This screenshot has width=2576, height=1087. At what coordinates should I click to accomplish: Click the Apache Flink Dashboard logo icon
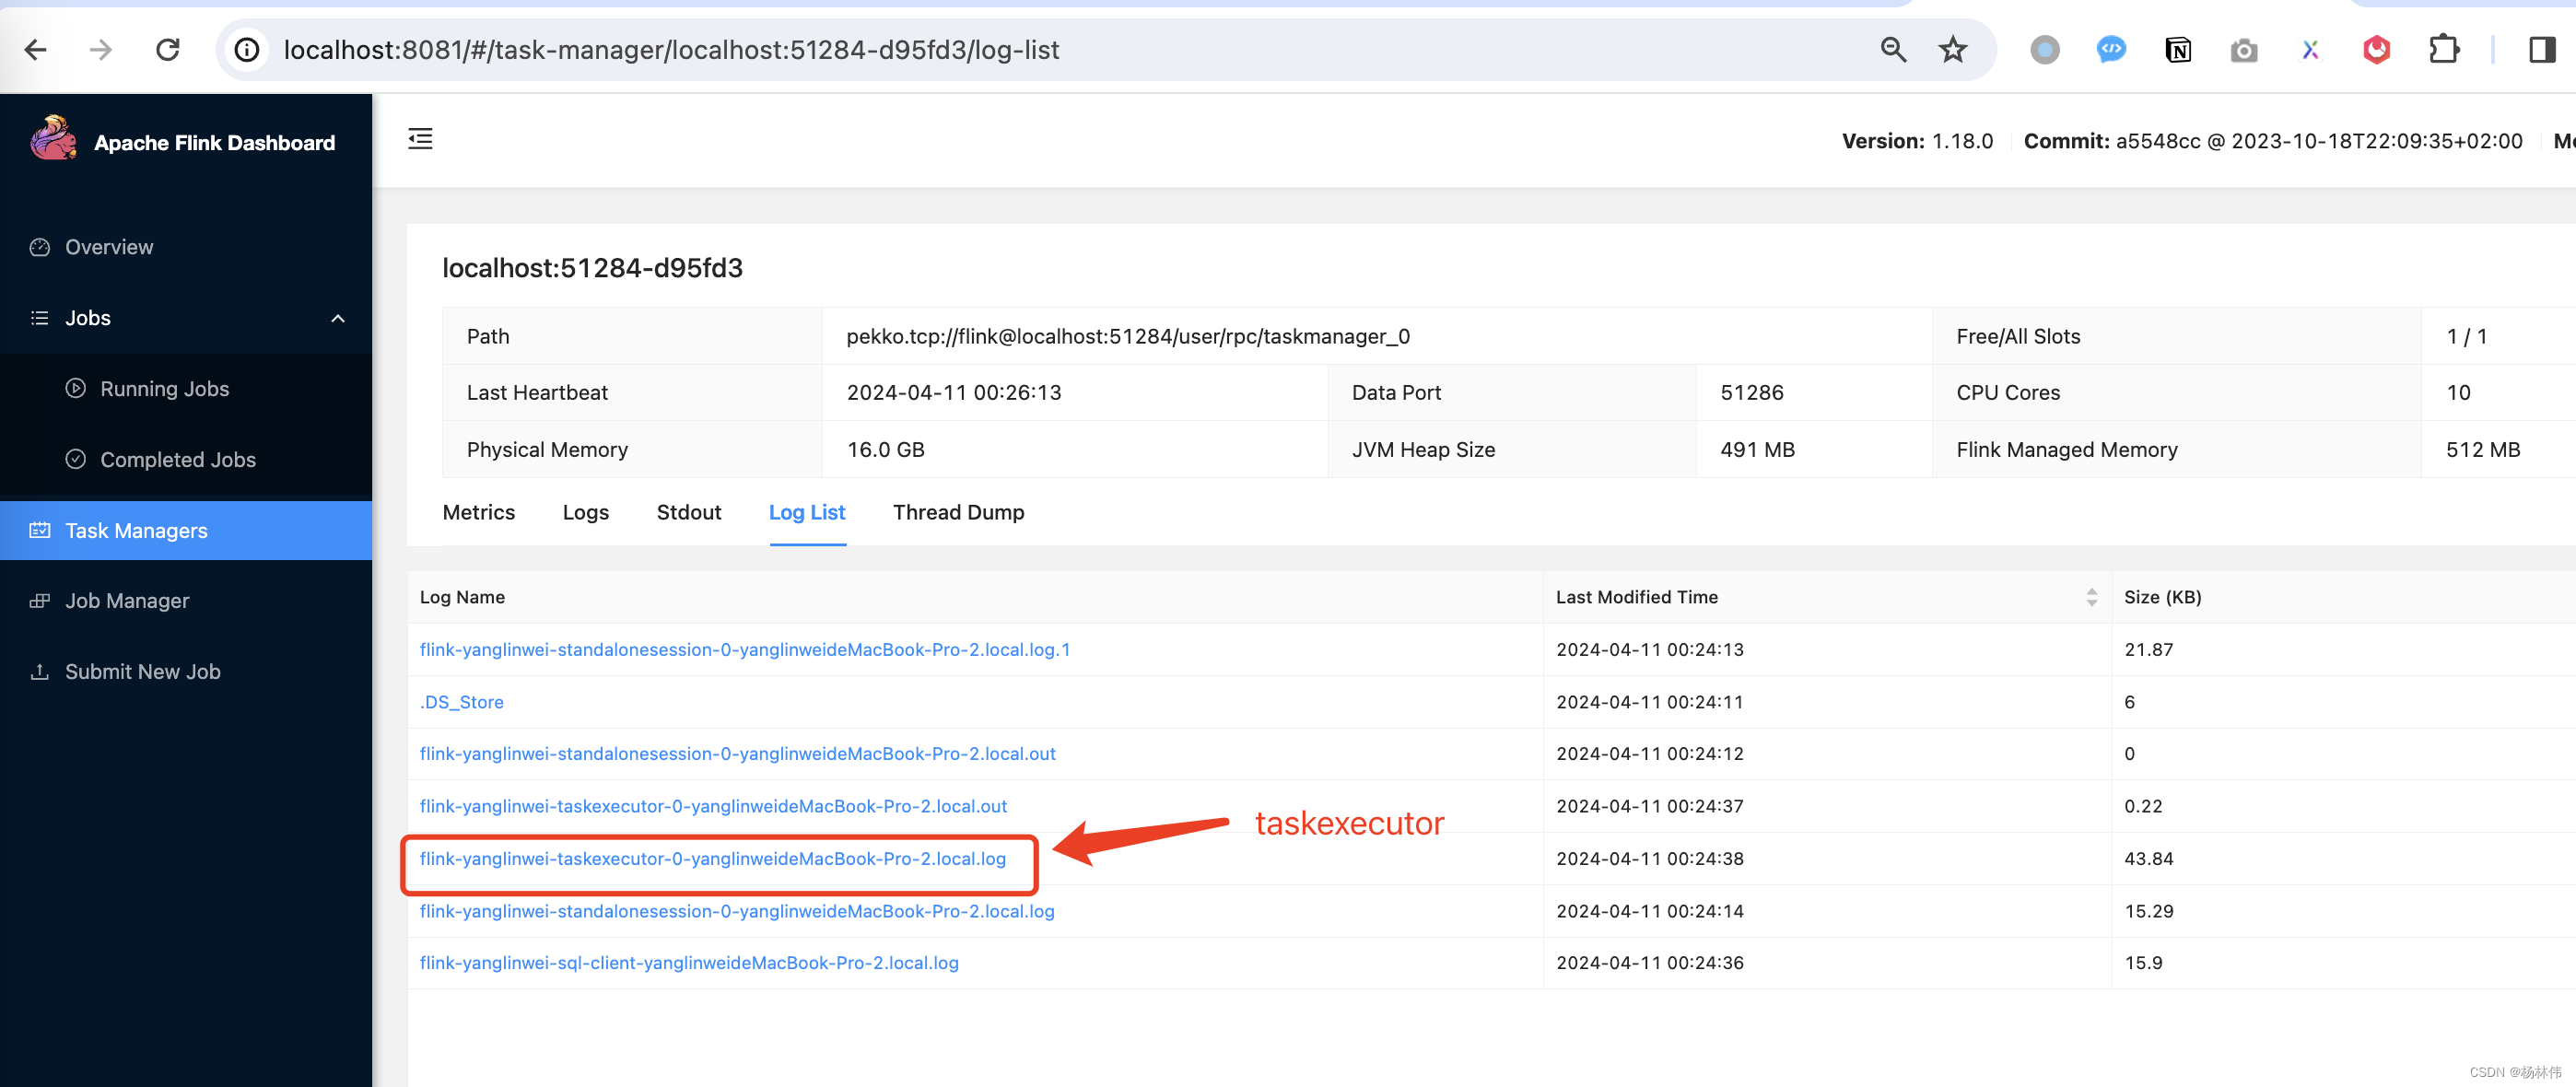point(53,141)
